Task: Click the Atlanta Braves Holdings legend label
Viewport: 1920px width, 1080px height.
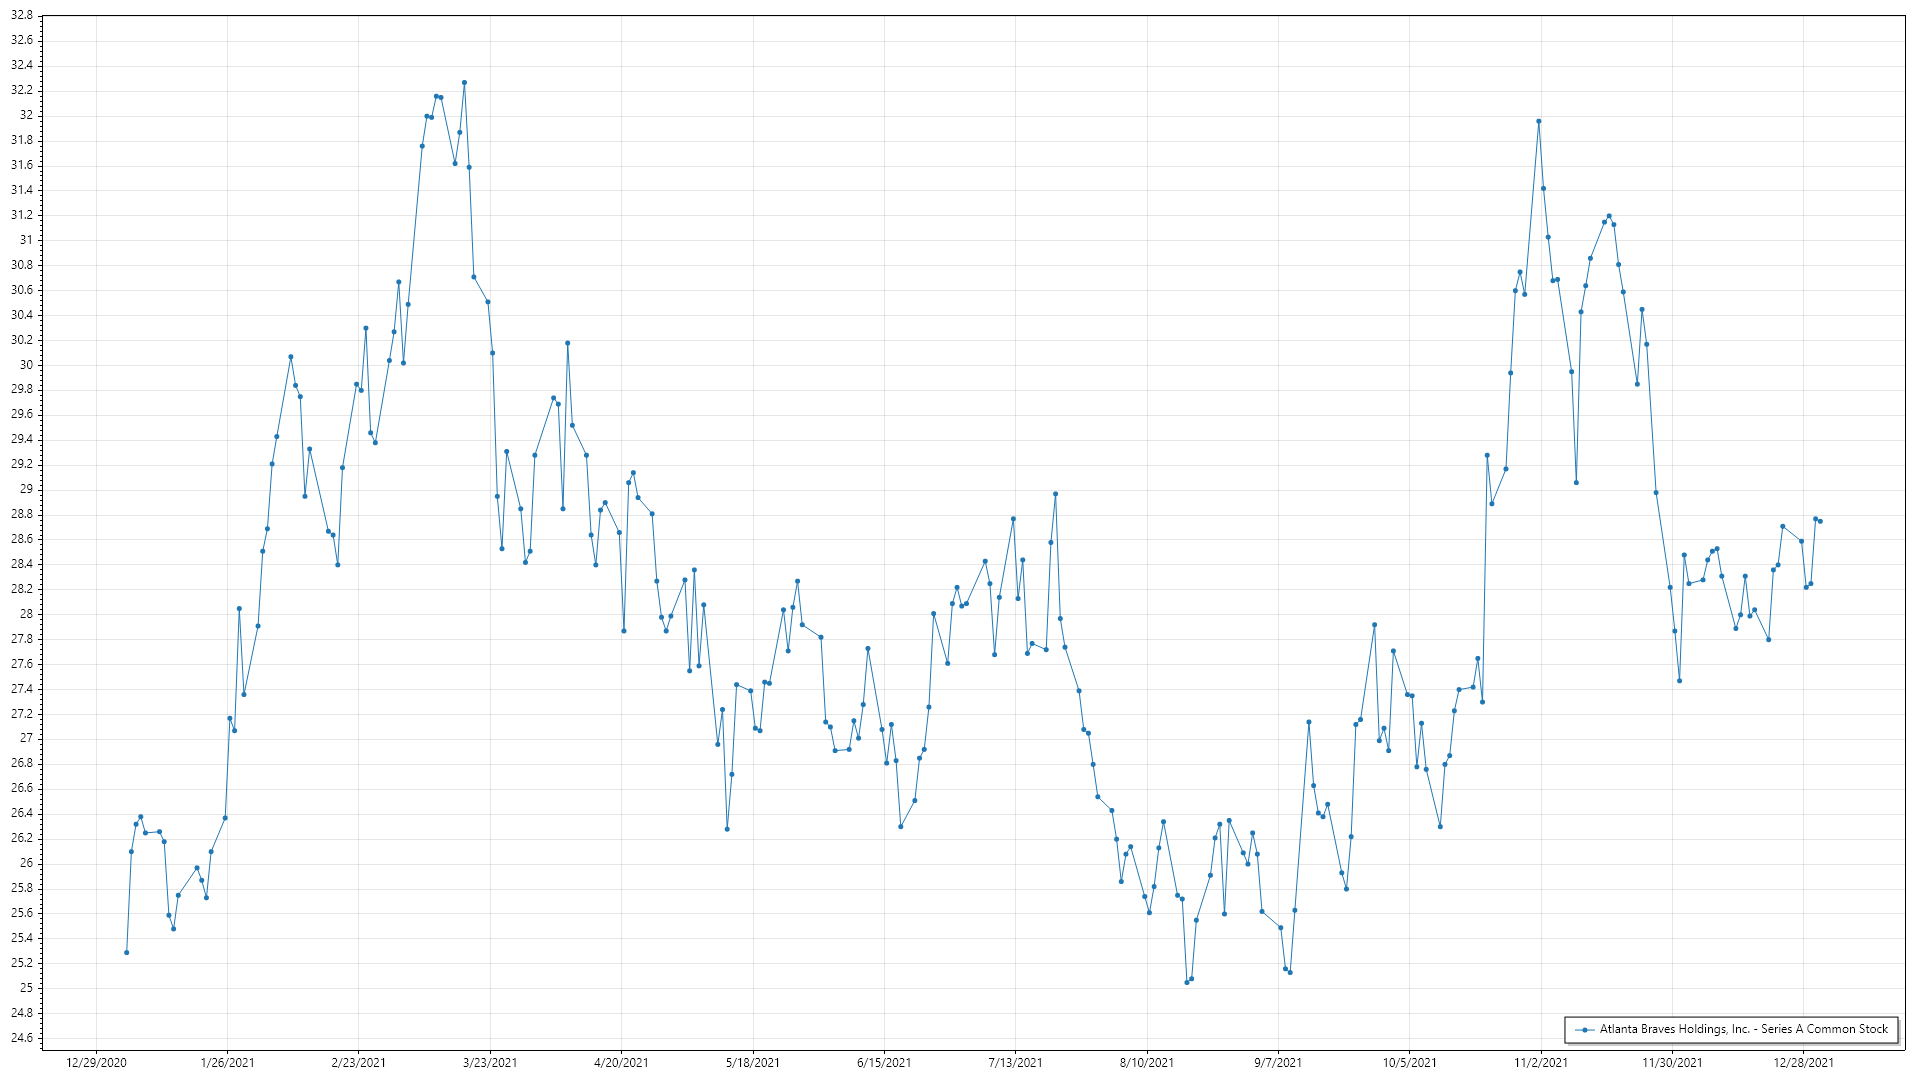Action: pyautogui.click(x=1743, y=1029)
